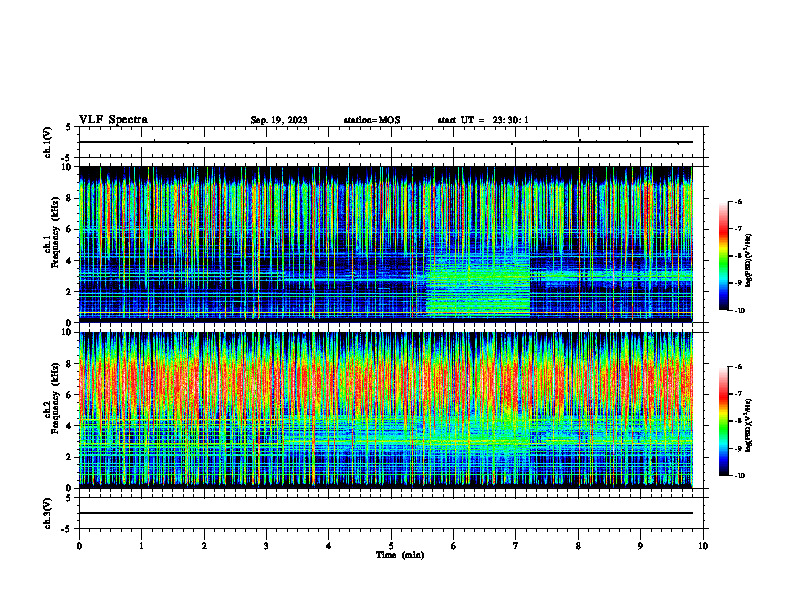Select the date text "Sep. 19, 2023"

tap(279, 120)
